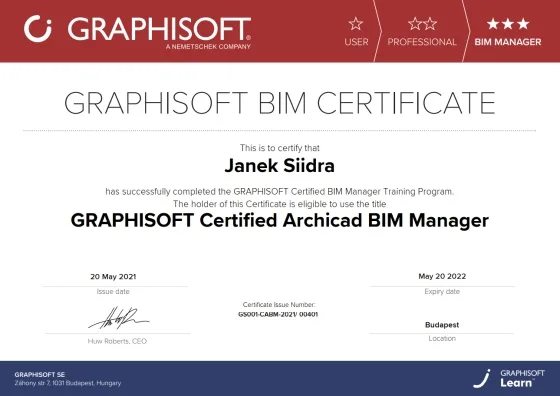560x396 pixels.
Task: Click the 'has successfully completed' sentence
Action: [x=280, y=192]
